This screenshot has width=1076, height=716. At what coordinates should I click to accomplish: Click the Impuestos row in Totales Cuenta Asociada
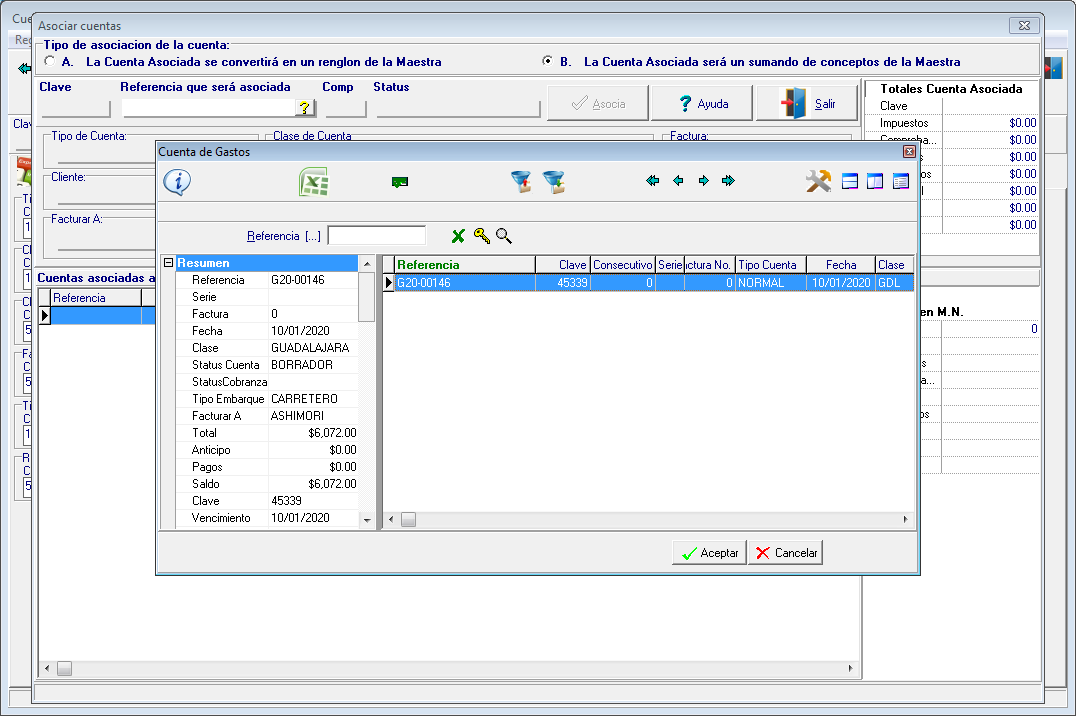(x=952, y=123)
